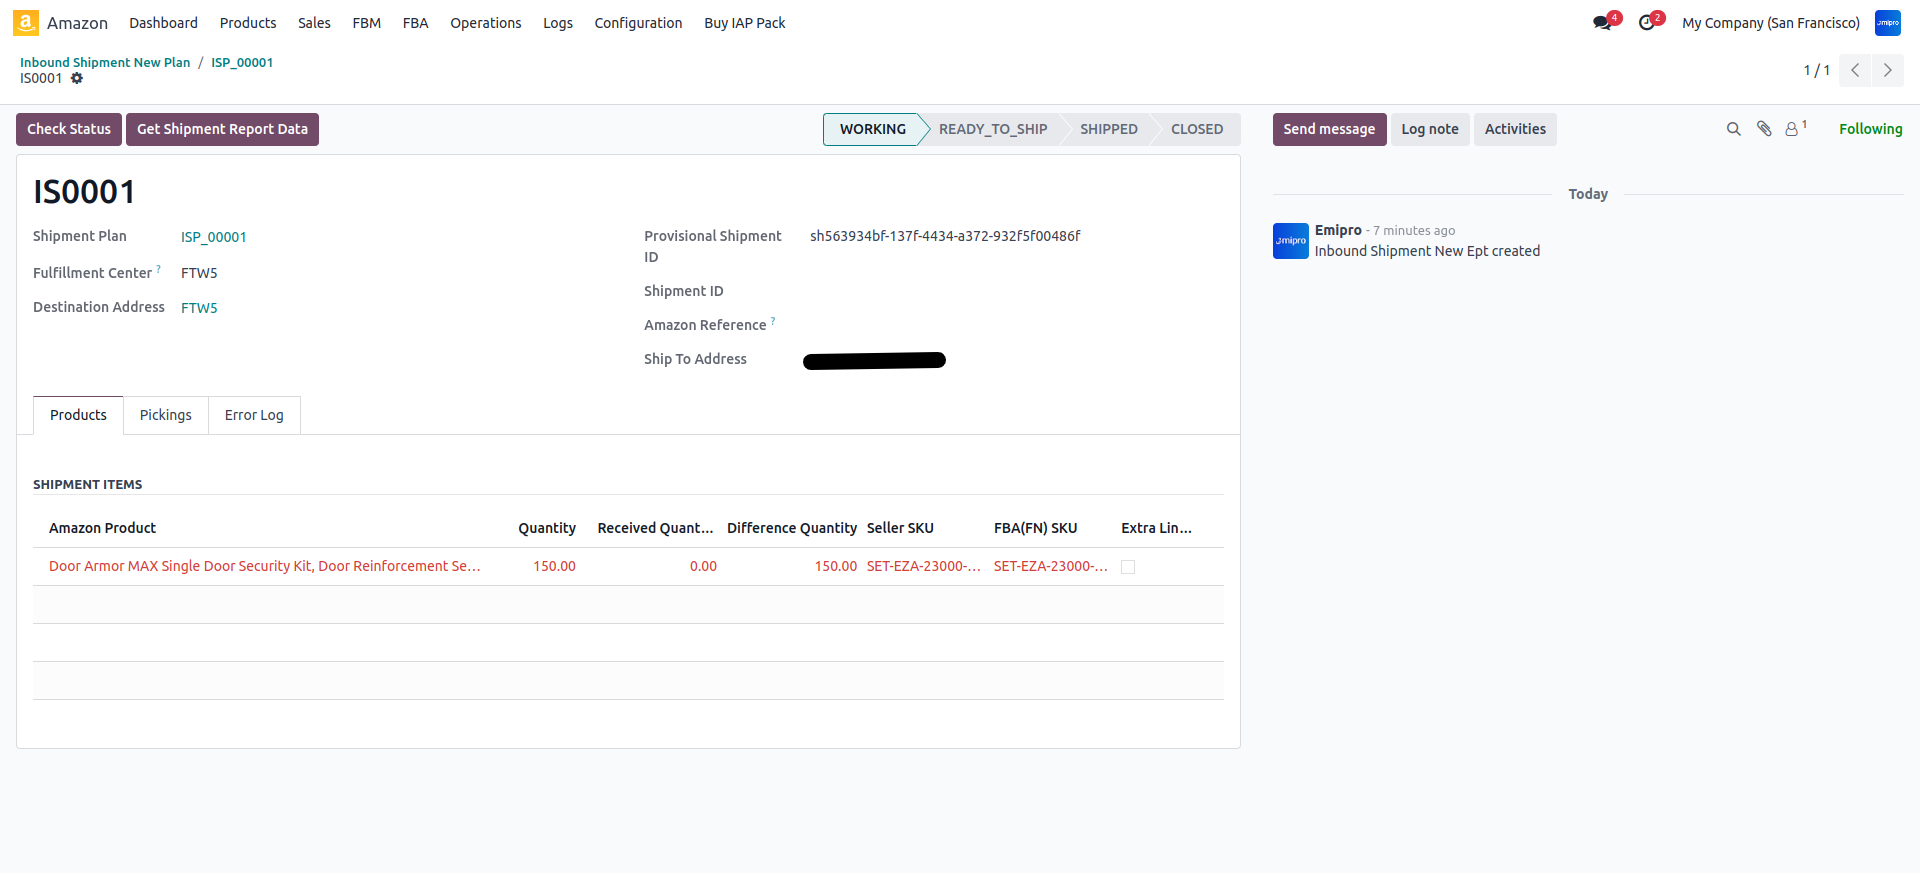This screenshot has height=873, width=1920.
Task: Open the Operations menu
Action: (x=485, y=23)
